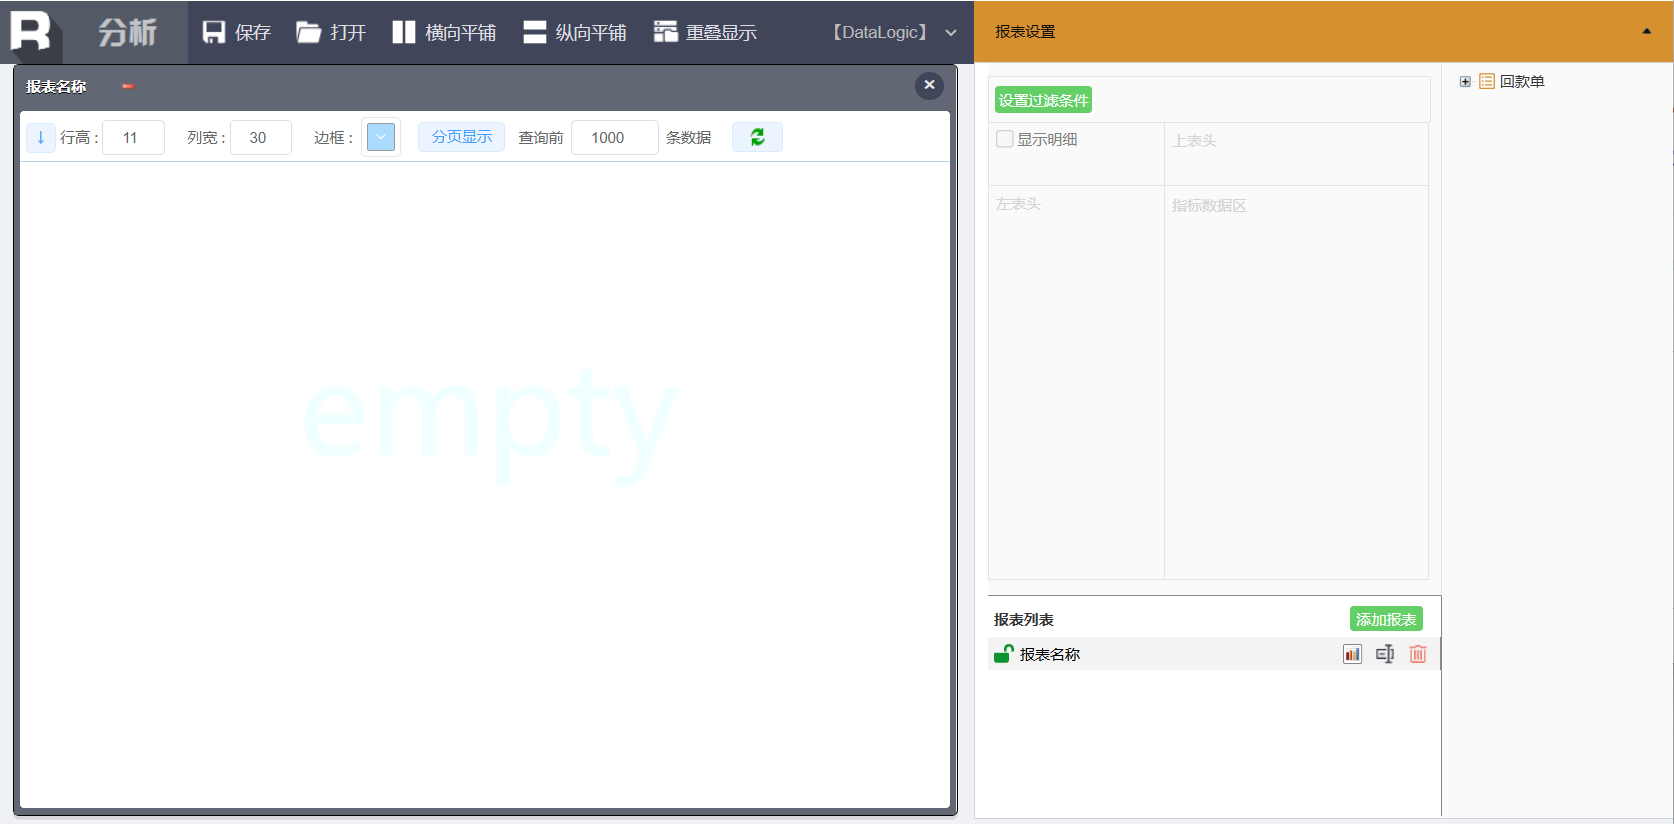The height and width of the screenshot is (824, 1674).
Task: Click the 添加报表 button
Action: 1386,619
